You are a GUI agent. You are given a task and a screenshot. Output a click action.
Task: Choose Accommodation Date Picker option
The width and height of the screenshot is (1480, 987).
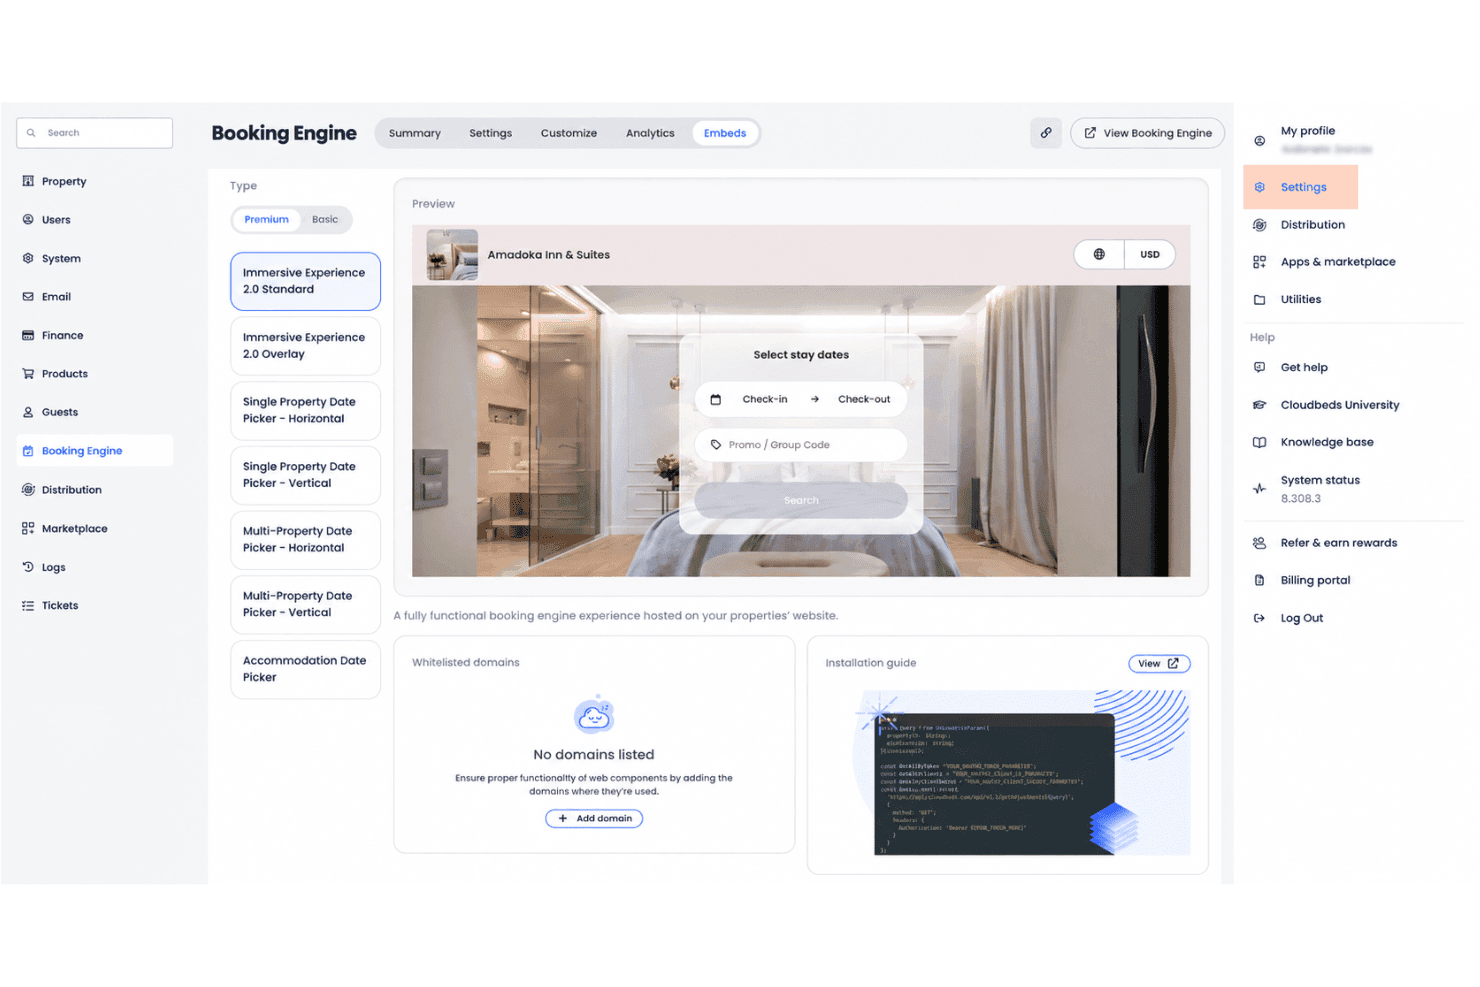tap(305, 669)
